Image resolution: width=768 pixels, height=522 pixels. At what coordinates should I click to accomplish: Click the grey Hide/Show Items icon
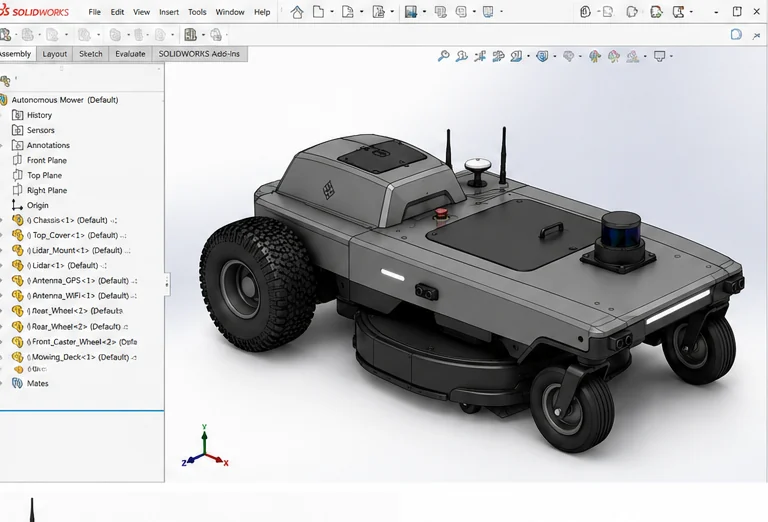click(x=568, y=56)
